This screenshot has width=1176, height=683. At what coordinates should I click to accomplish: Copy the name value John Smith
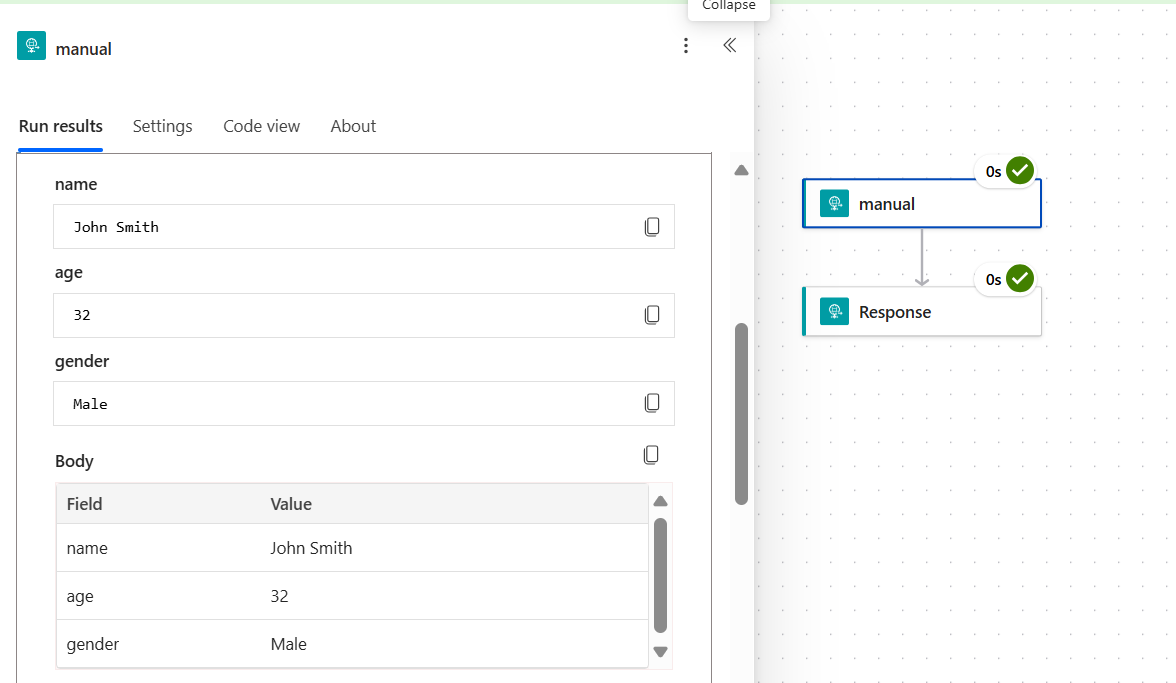[652, 226]
